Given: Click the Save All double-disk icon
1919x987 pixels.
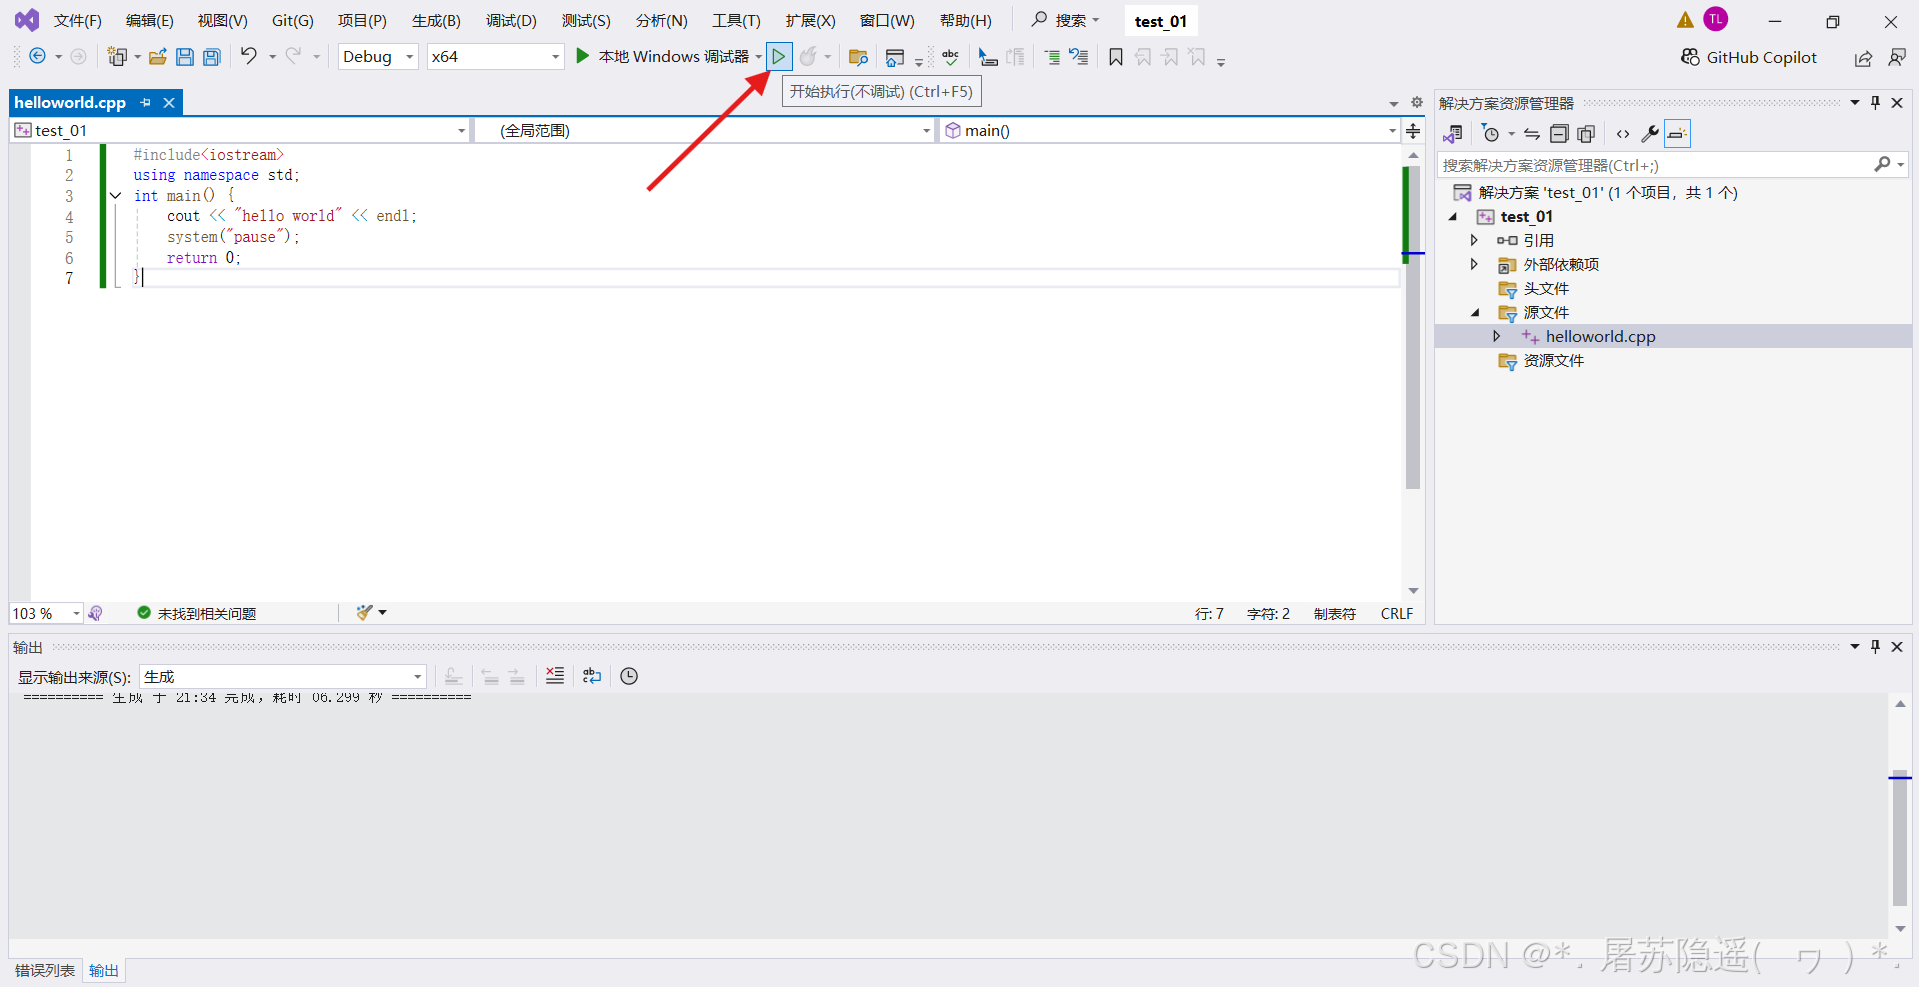Looking at the screenshot, I should pyautogui.click(x=212, y=57).
